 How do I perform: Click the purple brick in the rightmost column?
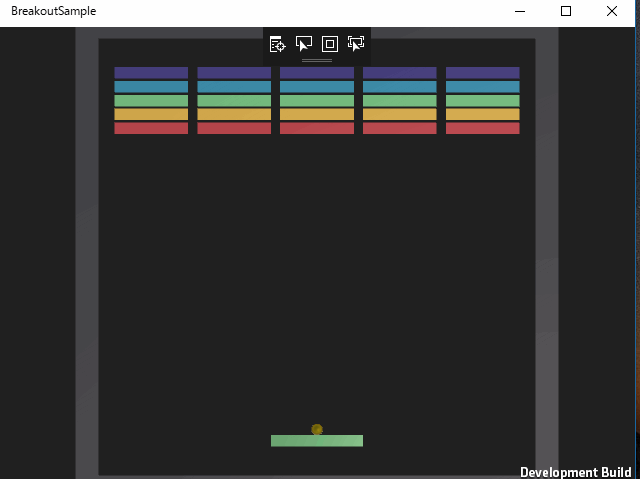pyautogui.click(x=482, y=73)
